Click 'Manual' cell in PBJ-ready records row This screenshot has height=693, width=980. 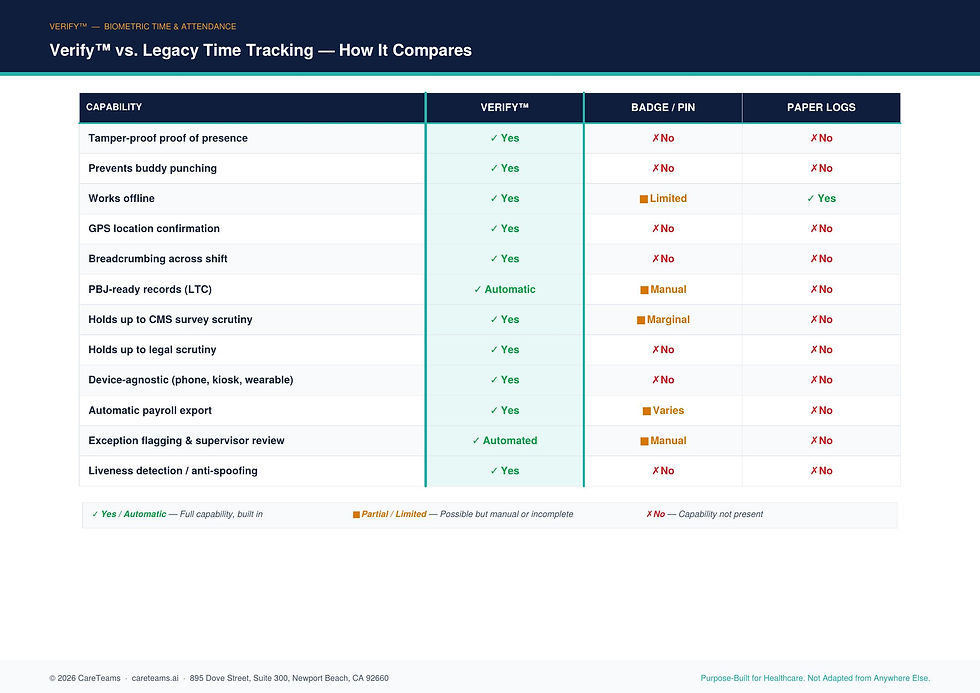[663, 289]
